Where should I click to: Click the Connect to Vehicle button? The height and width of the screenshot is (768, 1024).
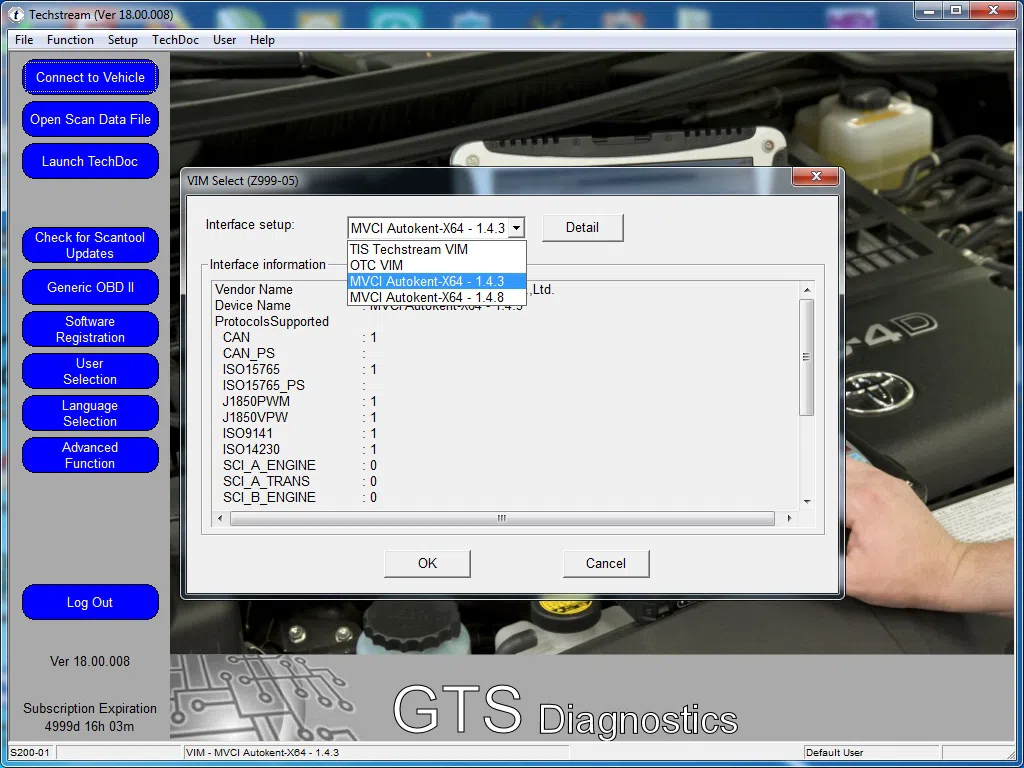tap(90, 78)
